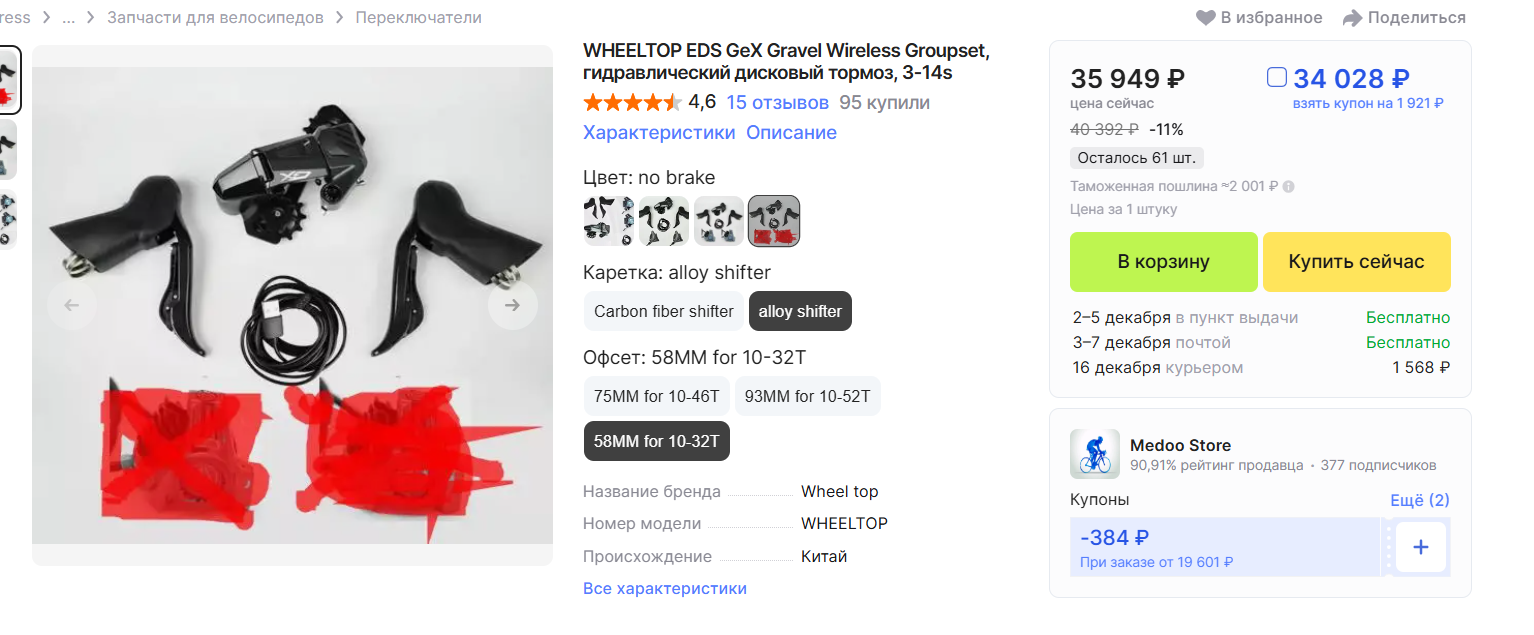The width and height of the screenshot is (1534, 635).
Task: Click the heart icon for favorites
Action: pos(1206,18)
